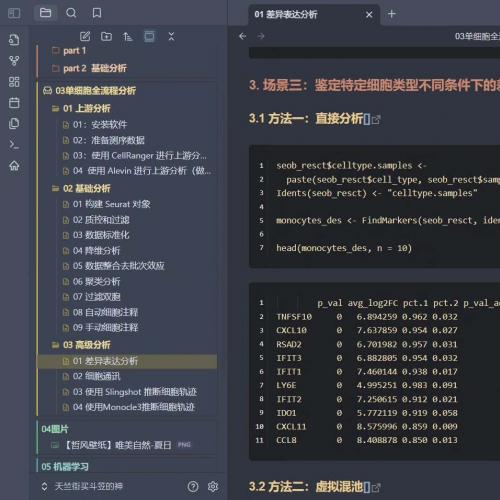Open note 02 细胞通讯

[x=97, y=376]
